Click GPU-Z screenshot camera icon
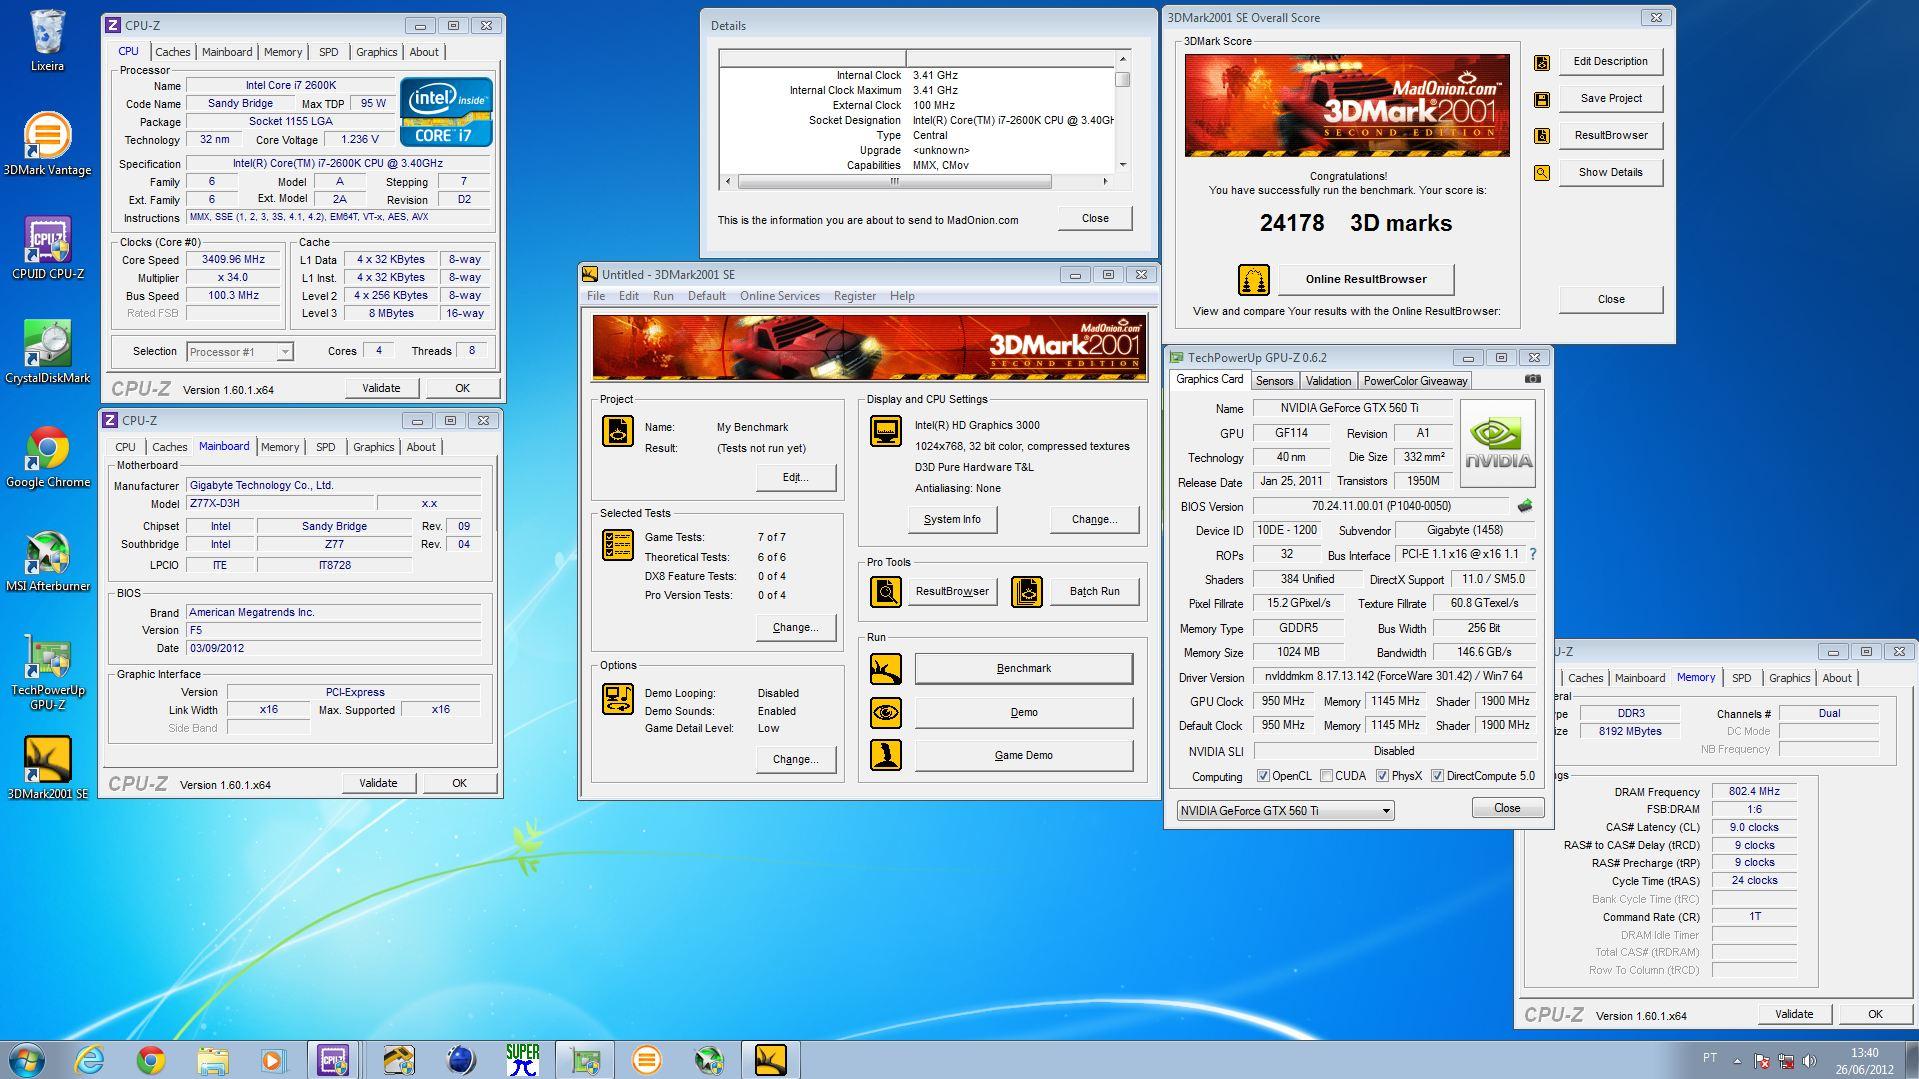 pos(1532,379)
